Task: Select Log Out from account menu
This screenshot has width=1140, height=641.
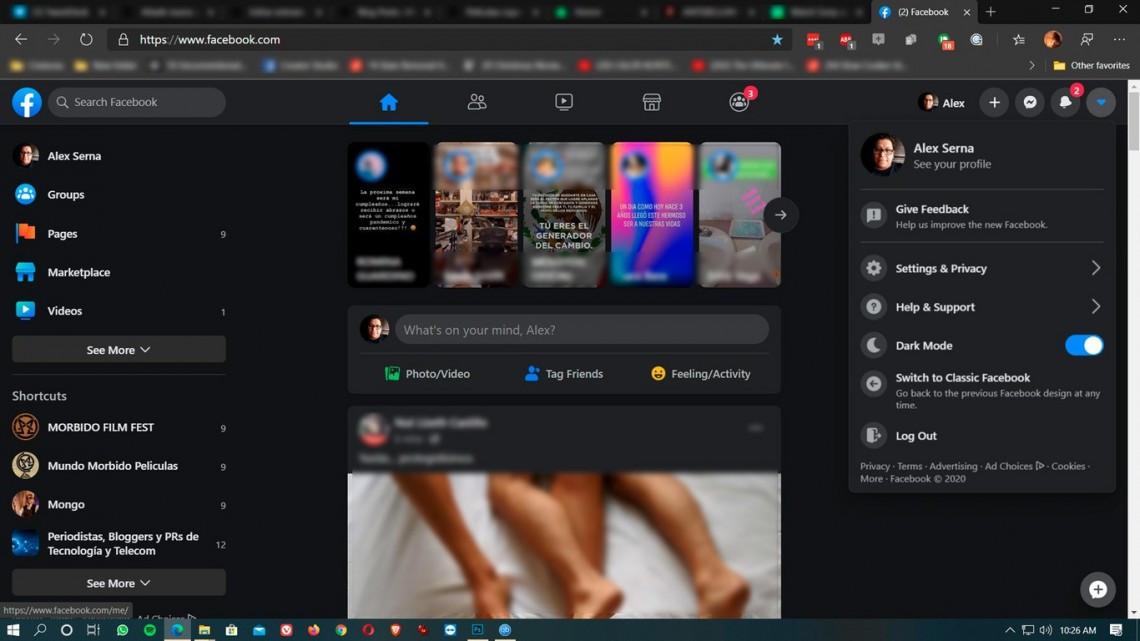Action: (916, 436)
